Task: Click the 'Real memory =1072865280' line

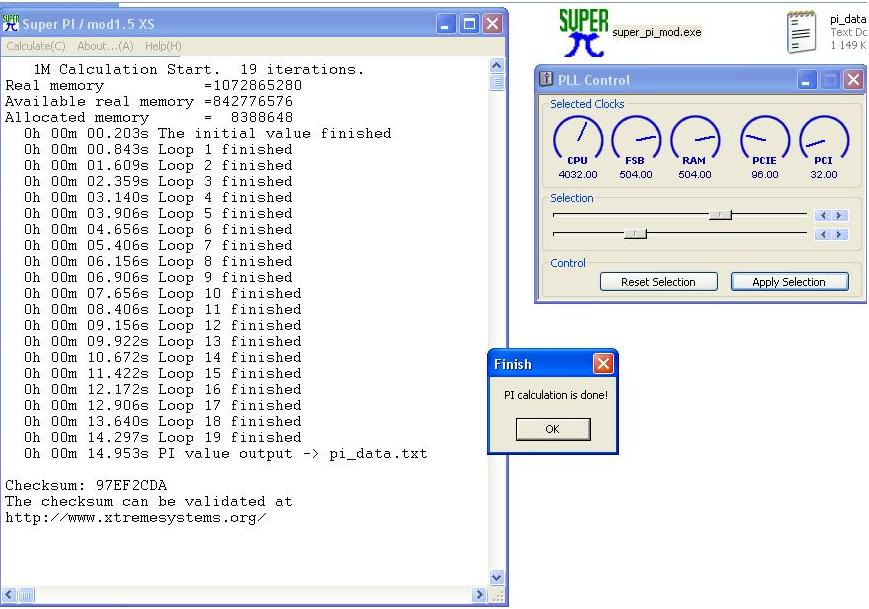Action: point(154,85)
